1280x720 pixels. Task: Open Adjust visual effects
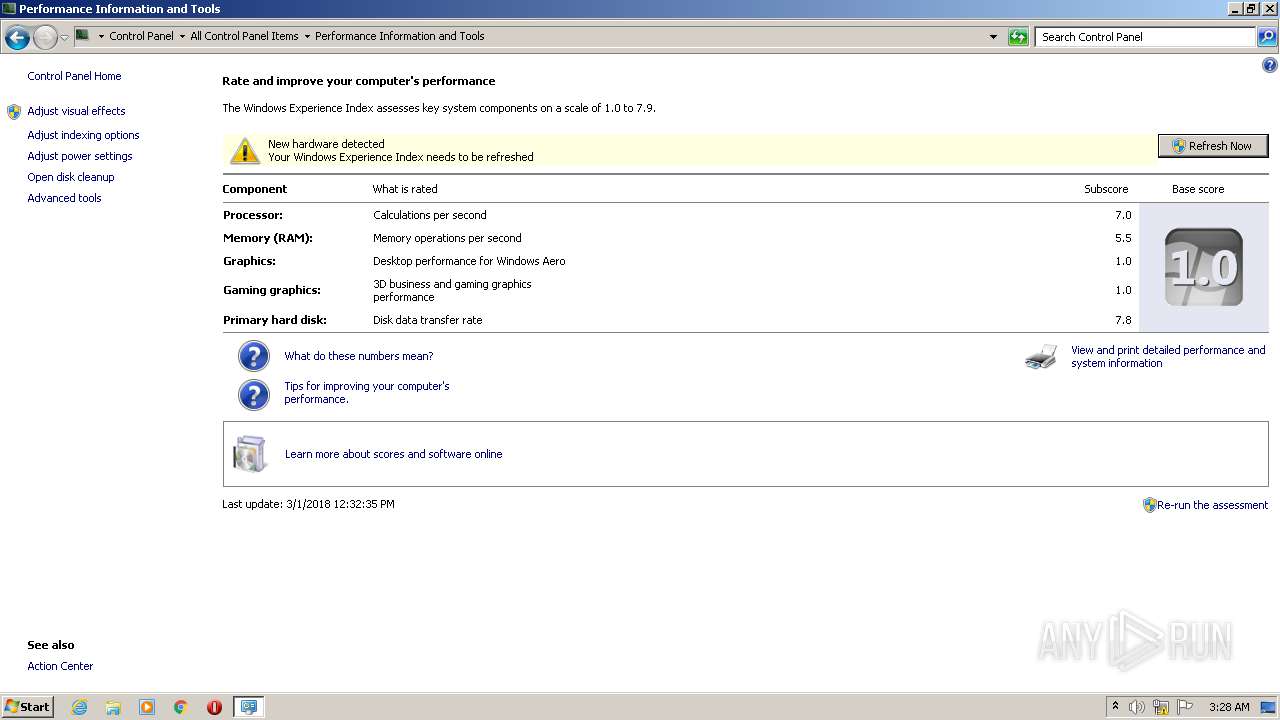point(76,111)
